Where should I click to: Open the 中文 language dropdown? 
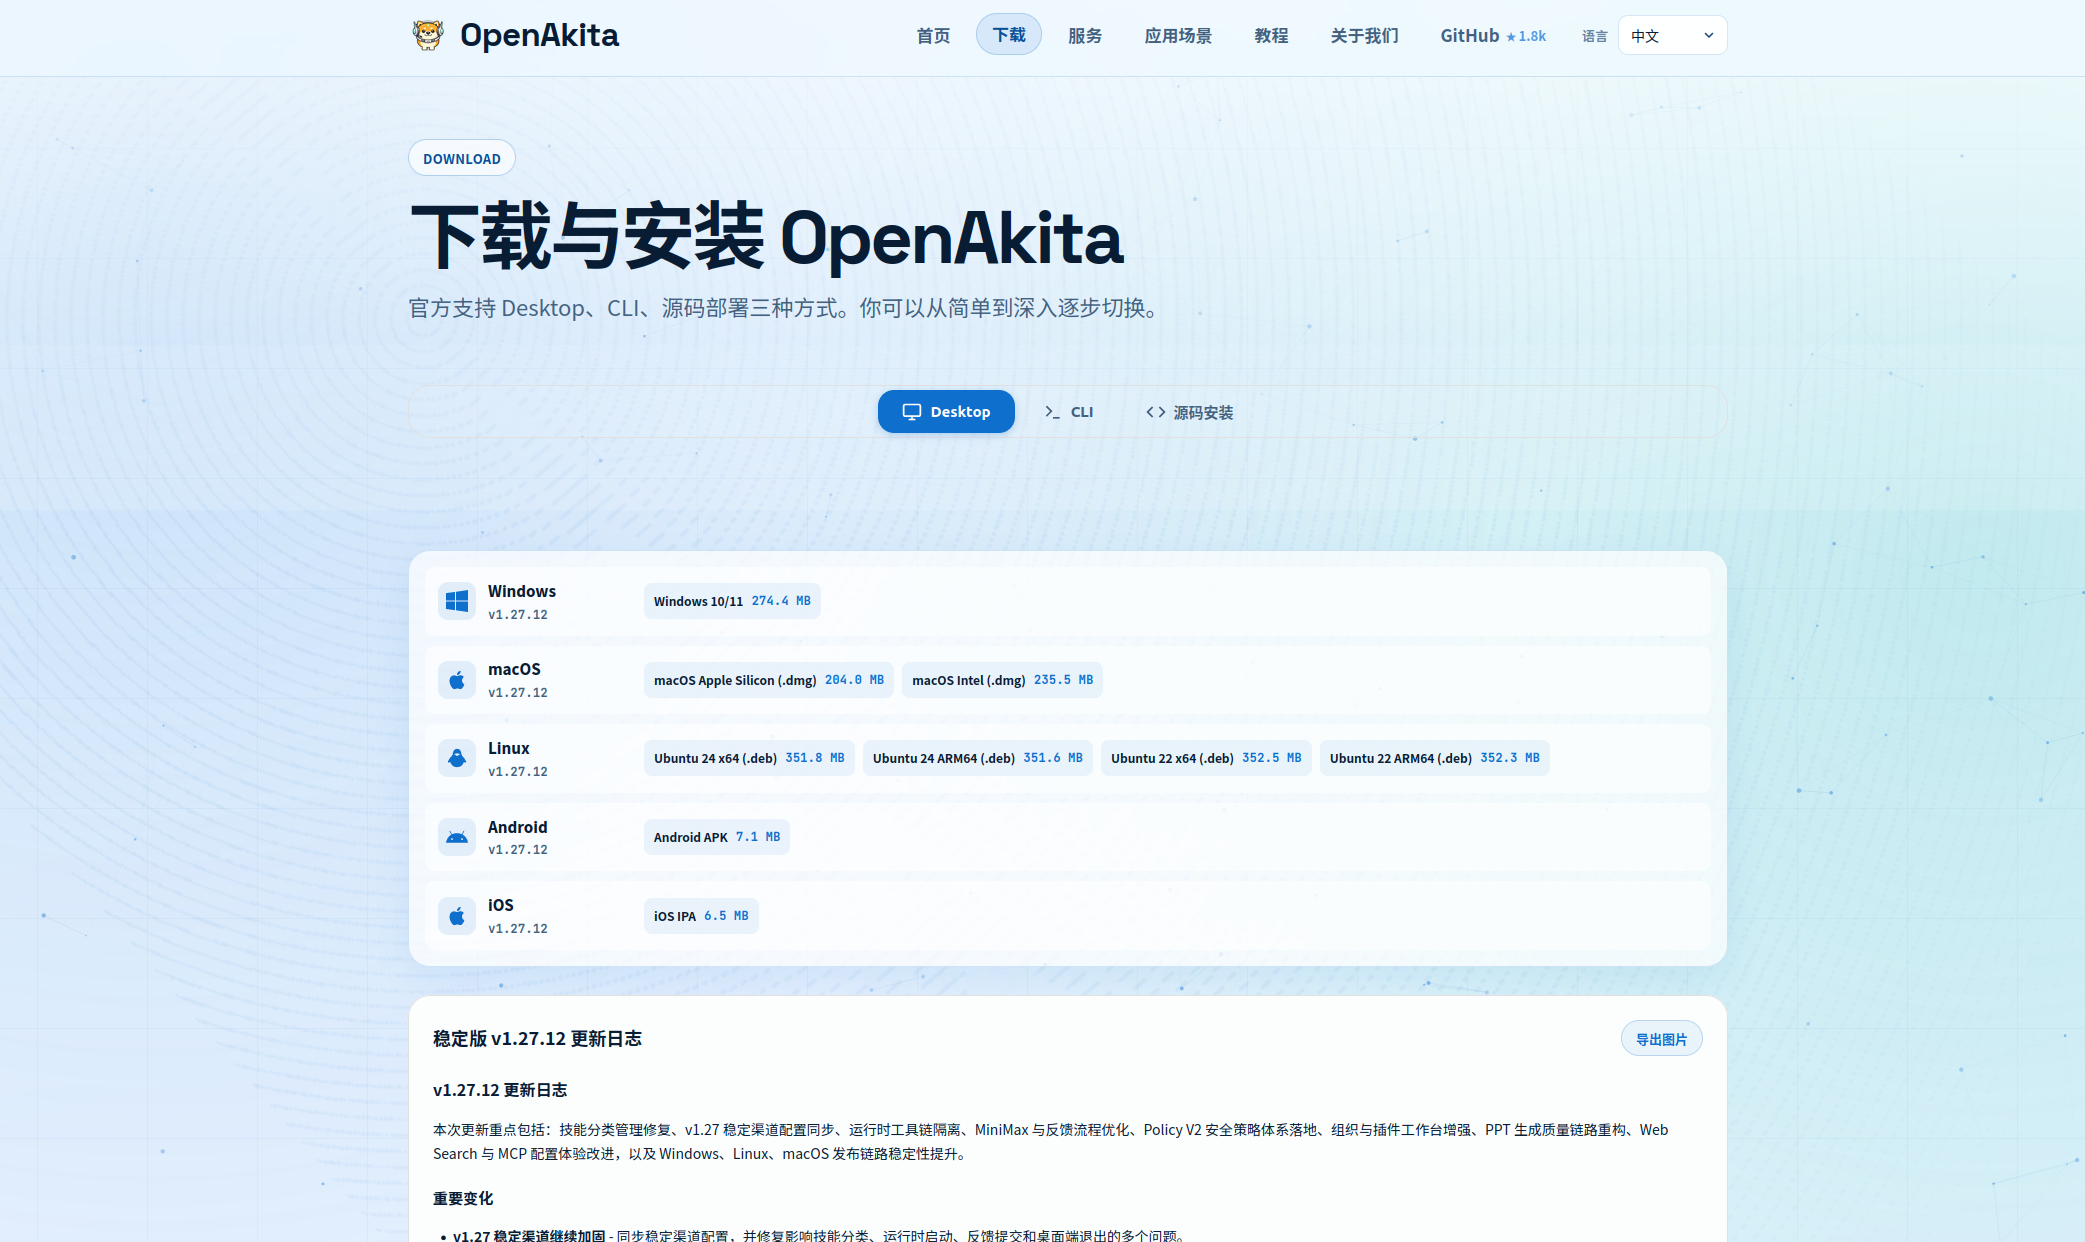pyautogui.click(x=1672, y=35)
